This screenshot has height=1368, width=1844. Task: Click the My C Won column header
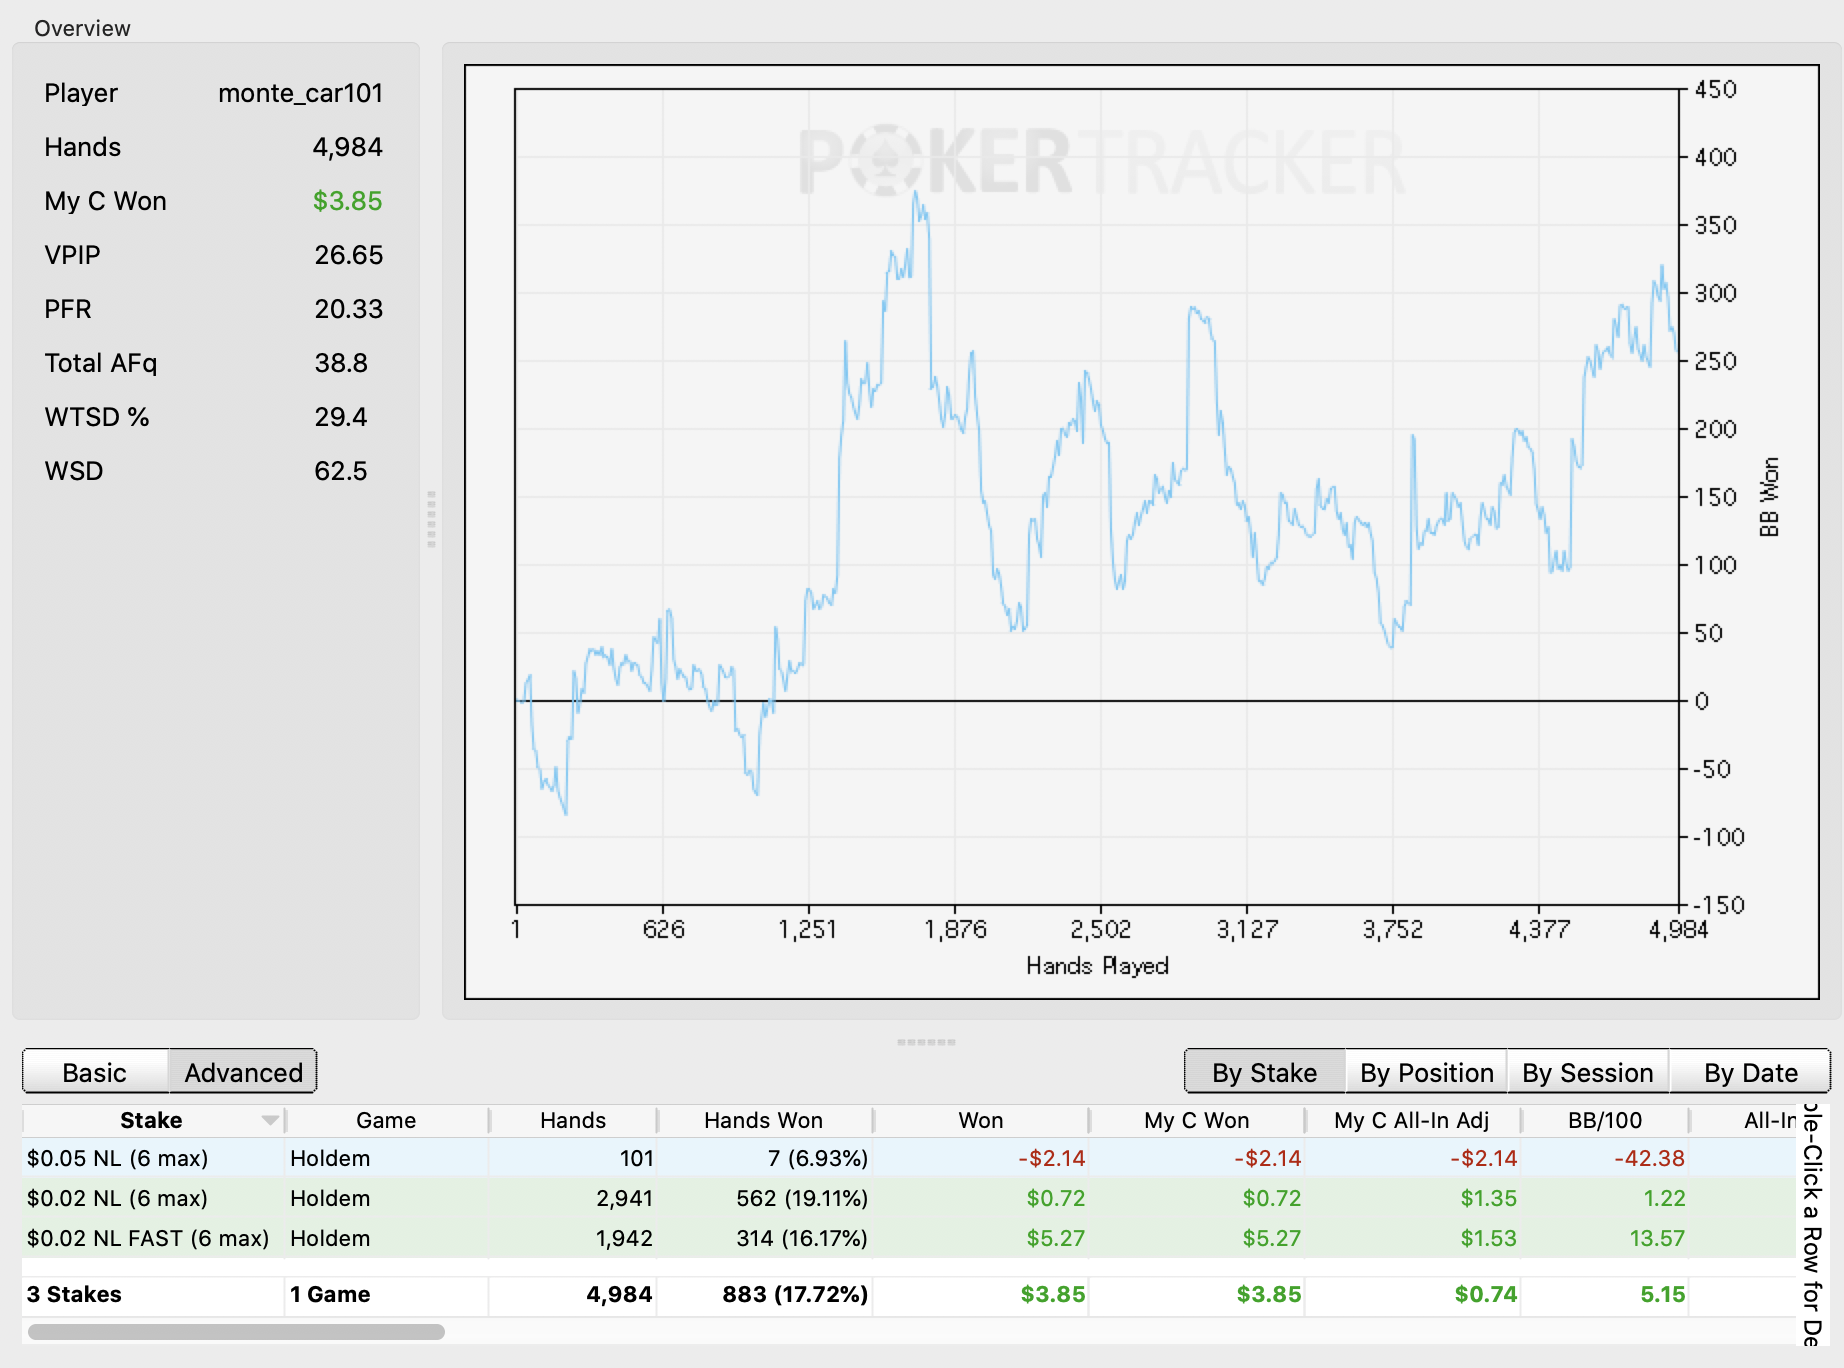coord(1196,1120)
